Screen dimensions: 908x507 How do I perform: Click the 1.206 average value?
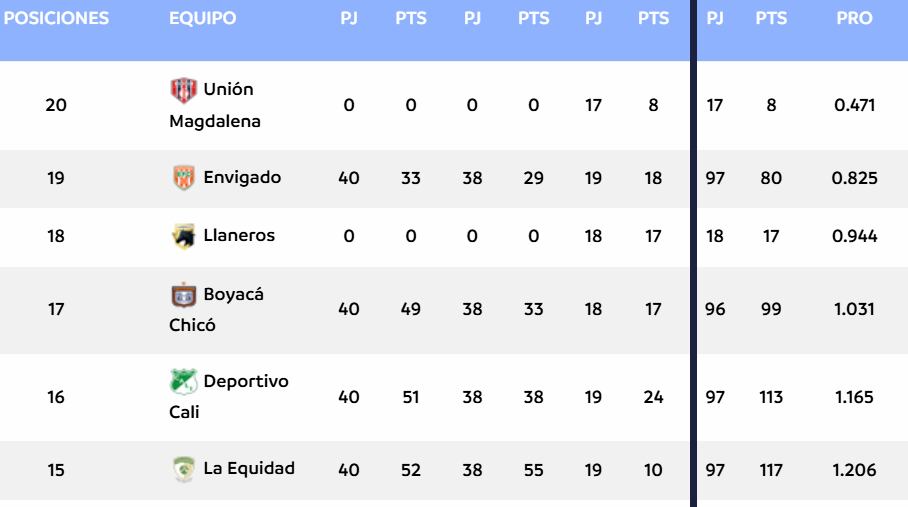coord(855,469)
